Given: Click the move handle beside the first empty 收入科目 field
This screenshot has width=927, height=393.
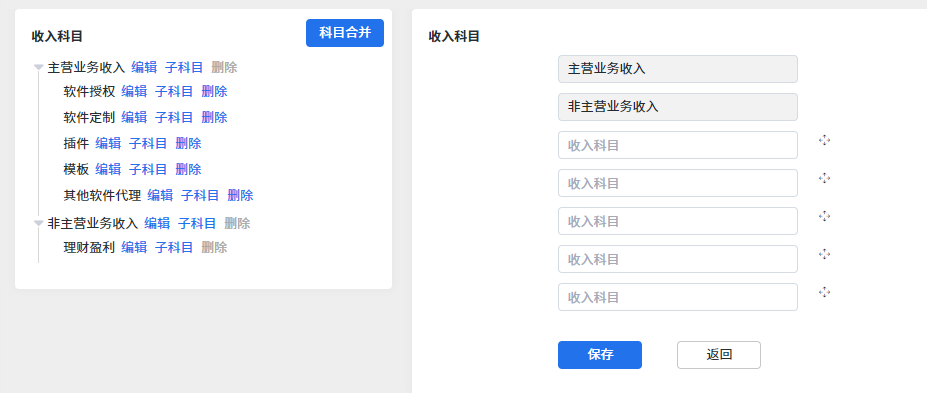Looking at the screenshot, I should 824,140.
